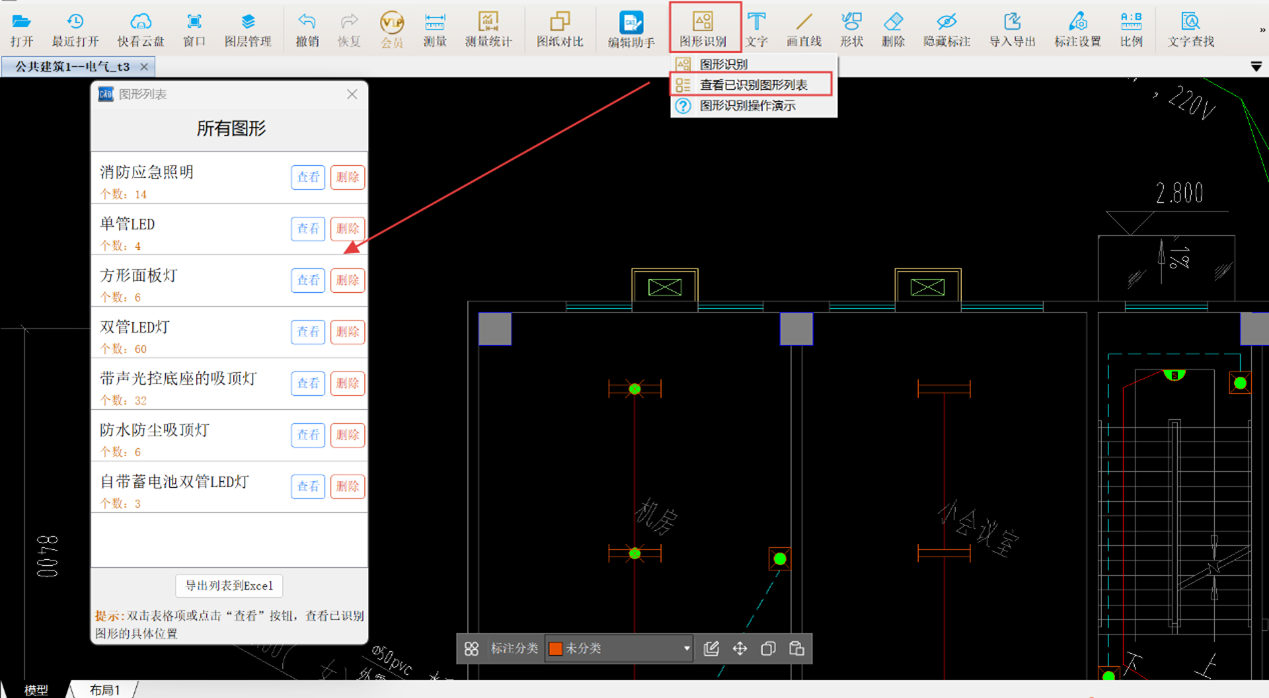
Task: Click 导出列表到Excel button
Action: pyautogui.click(x=229, y=586)
